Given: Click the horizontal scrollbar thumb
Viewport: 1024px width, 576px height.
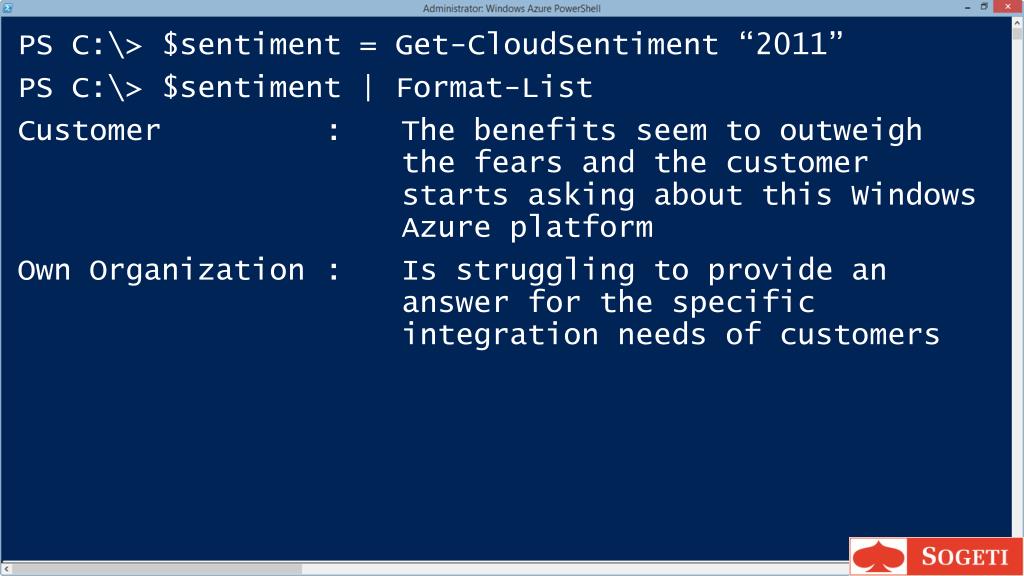Looking at the screenshot, I should tap(157, 569).
